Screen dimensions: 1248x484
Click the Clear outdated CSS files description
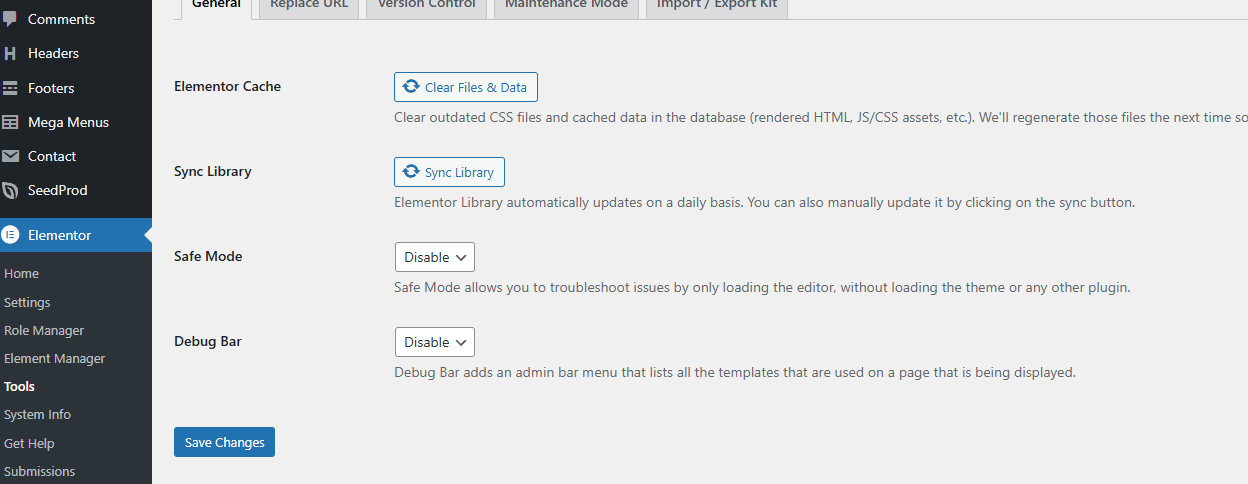pyautogui.click(x=821, y=117)
